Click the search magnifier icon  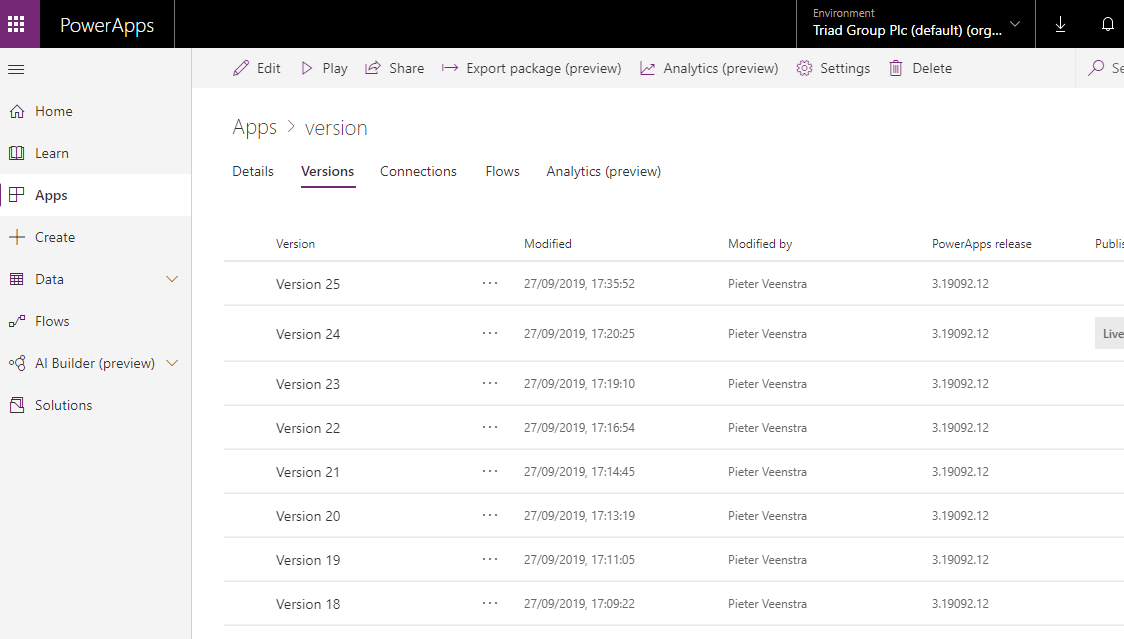[x=1096, y=68]
